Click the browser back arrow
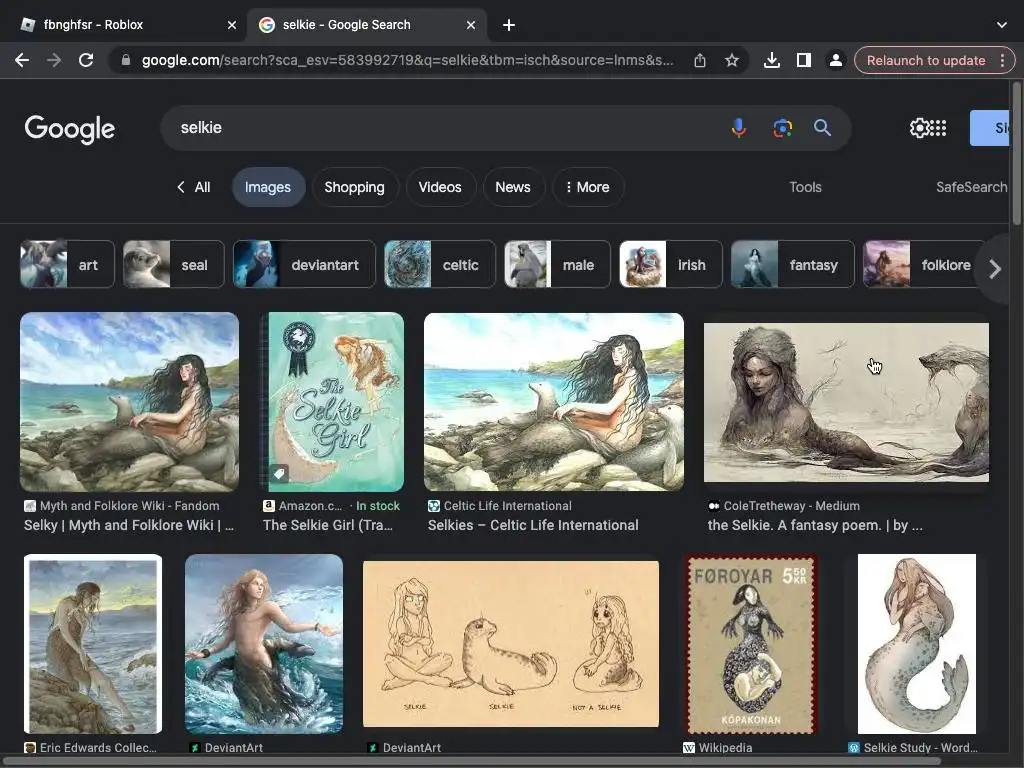The height and width of the screenshot is (768, 1024). 22,60
